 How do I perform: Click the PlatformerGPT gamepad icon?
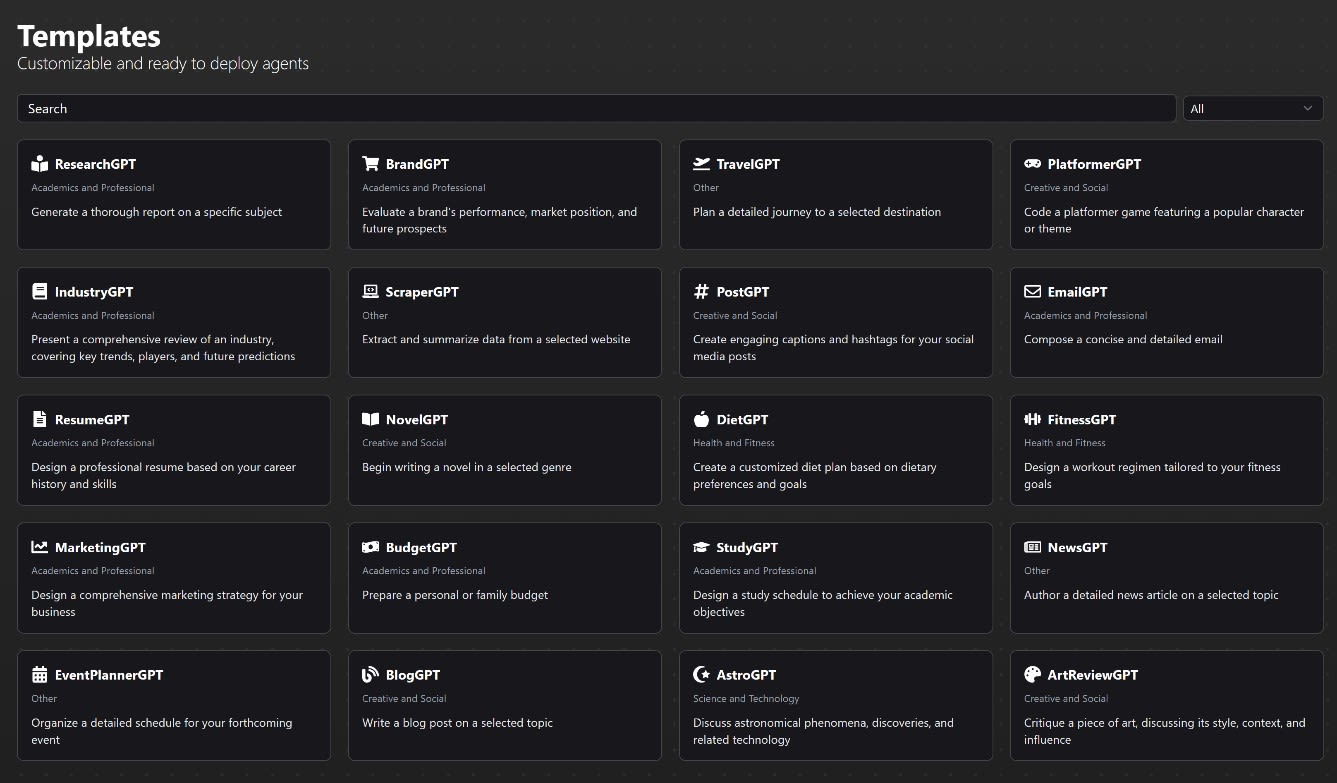(x=1032, y=164)
